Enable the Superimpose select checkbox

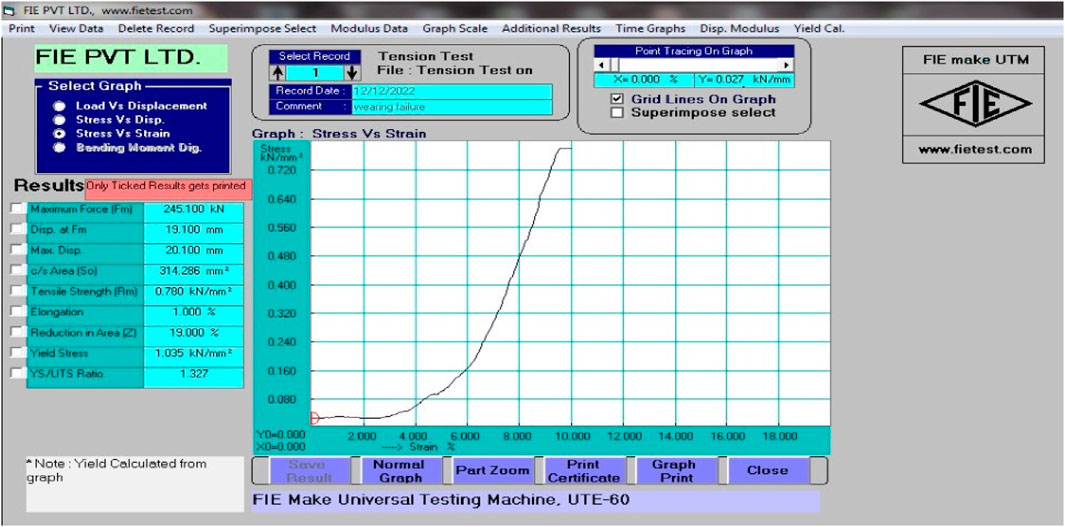click(617, 113)
